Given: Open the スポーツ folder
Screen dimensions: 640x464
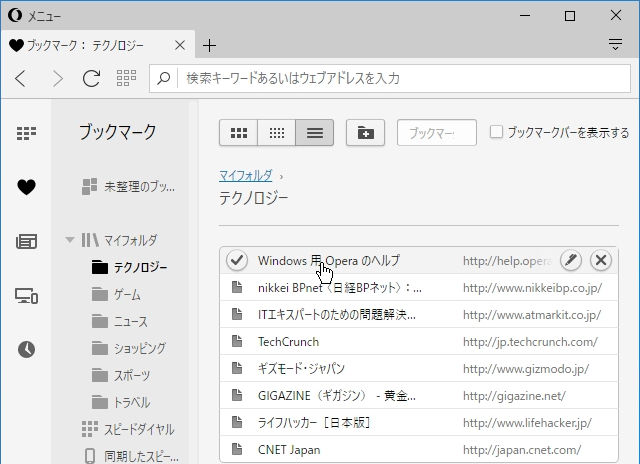Looking at the screenshot, I should (x=121, y=375).
